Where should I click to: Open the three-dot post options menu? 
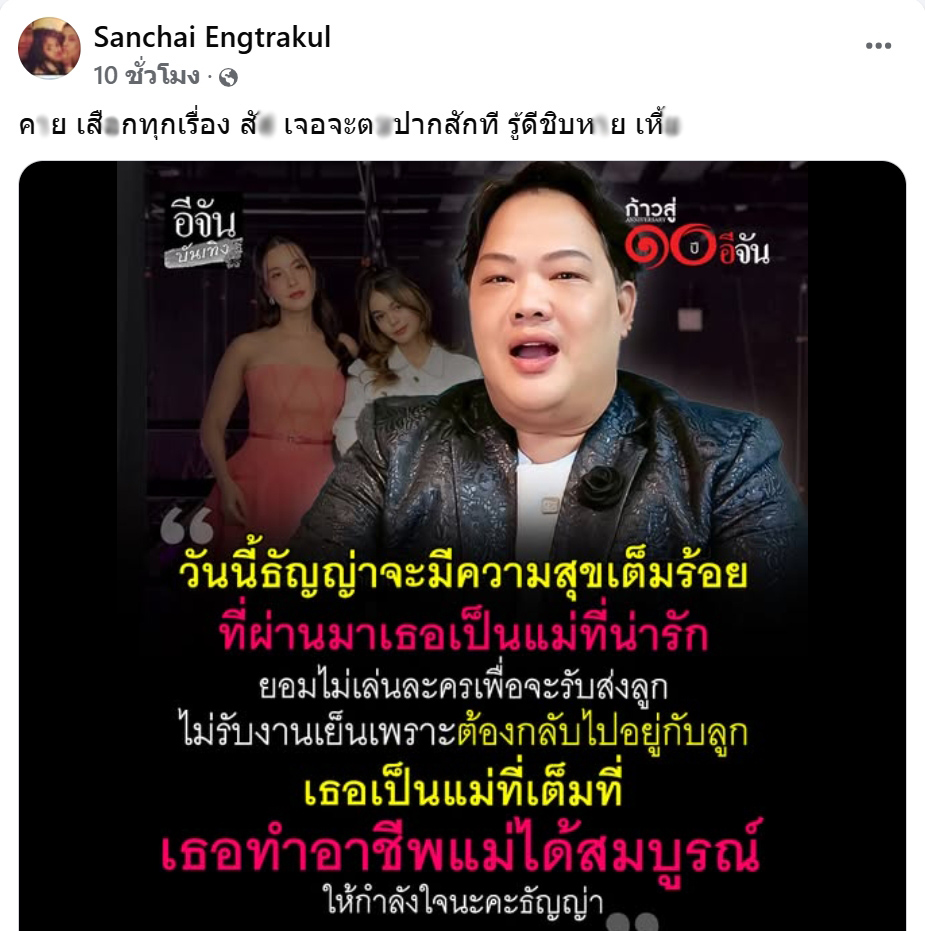tap(878, 46)
